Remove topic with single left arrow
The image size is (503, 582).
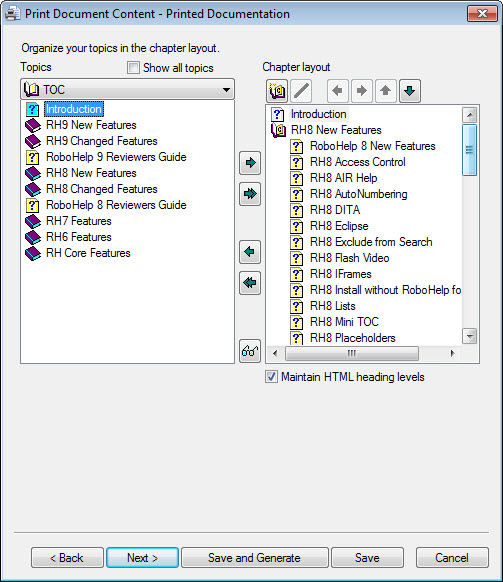point(250,252)
